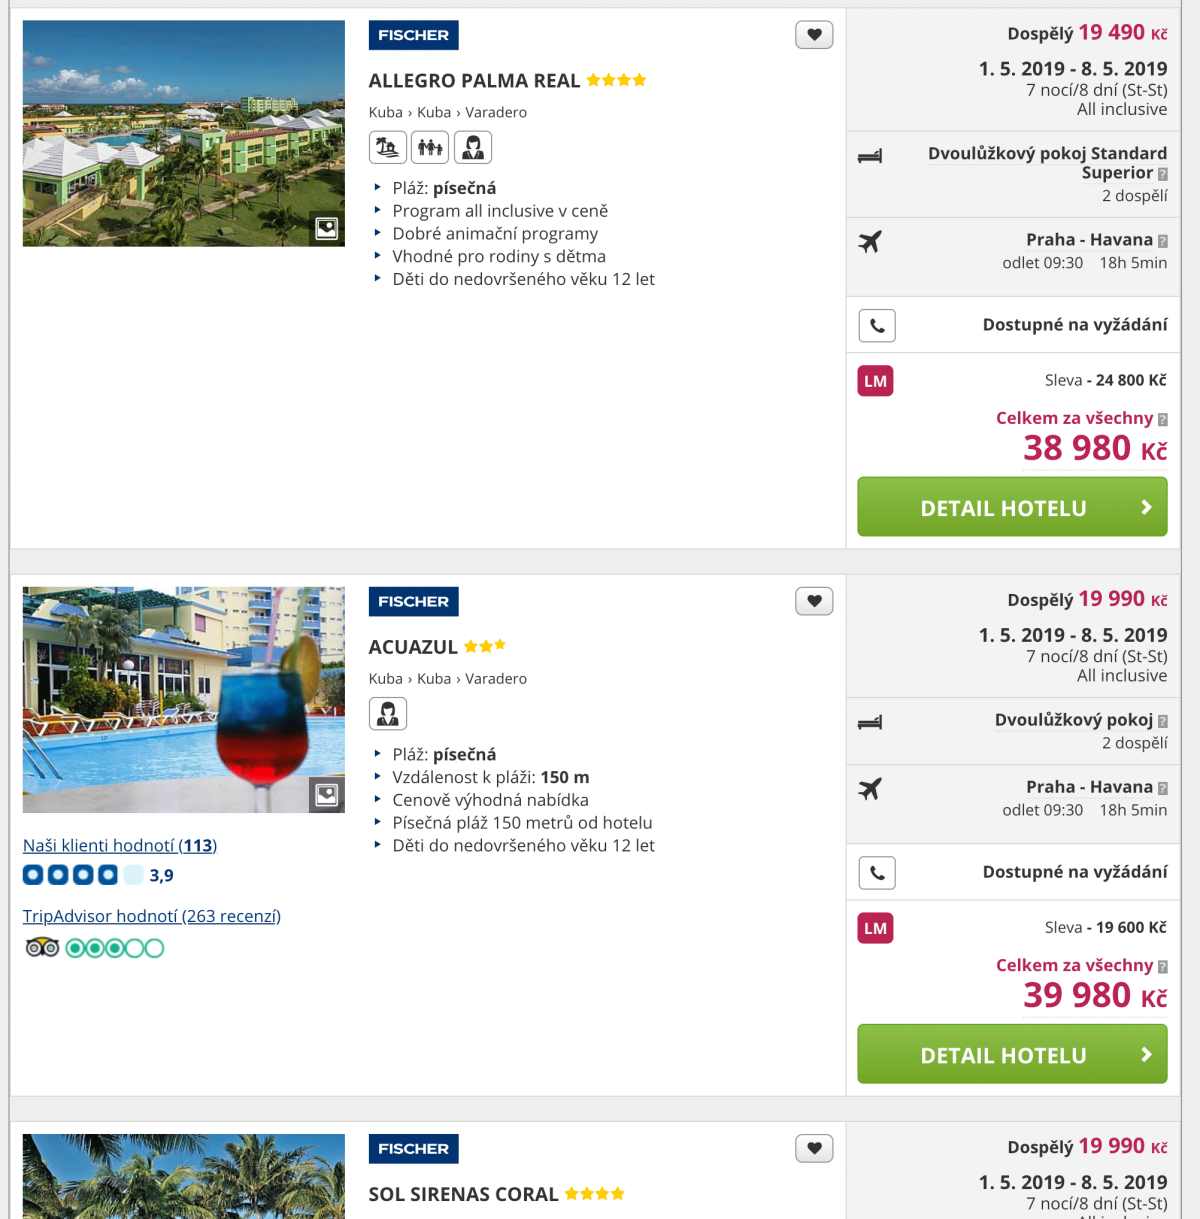Image resolution: width=1200 pixels, height=1219 pixels.
Task: Show help for Praha - Havana flight in Allegro
Action: 1162,241
